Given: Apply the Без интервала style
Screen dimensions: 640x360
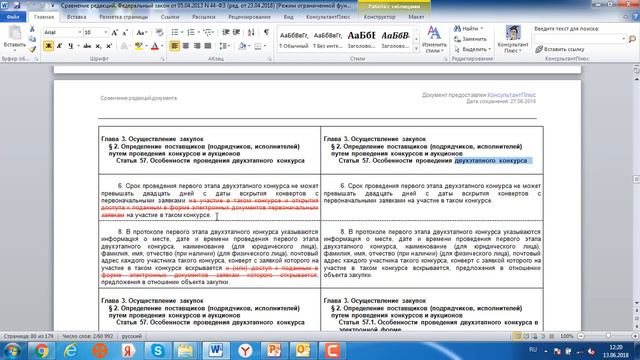Looking at the screenshot, I should 327,40.
